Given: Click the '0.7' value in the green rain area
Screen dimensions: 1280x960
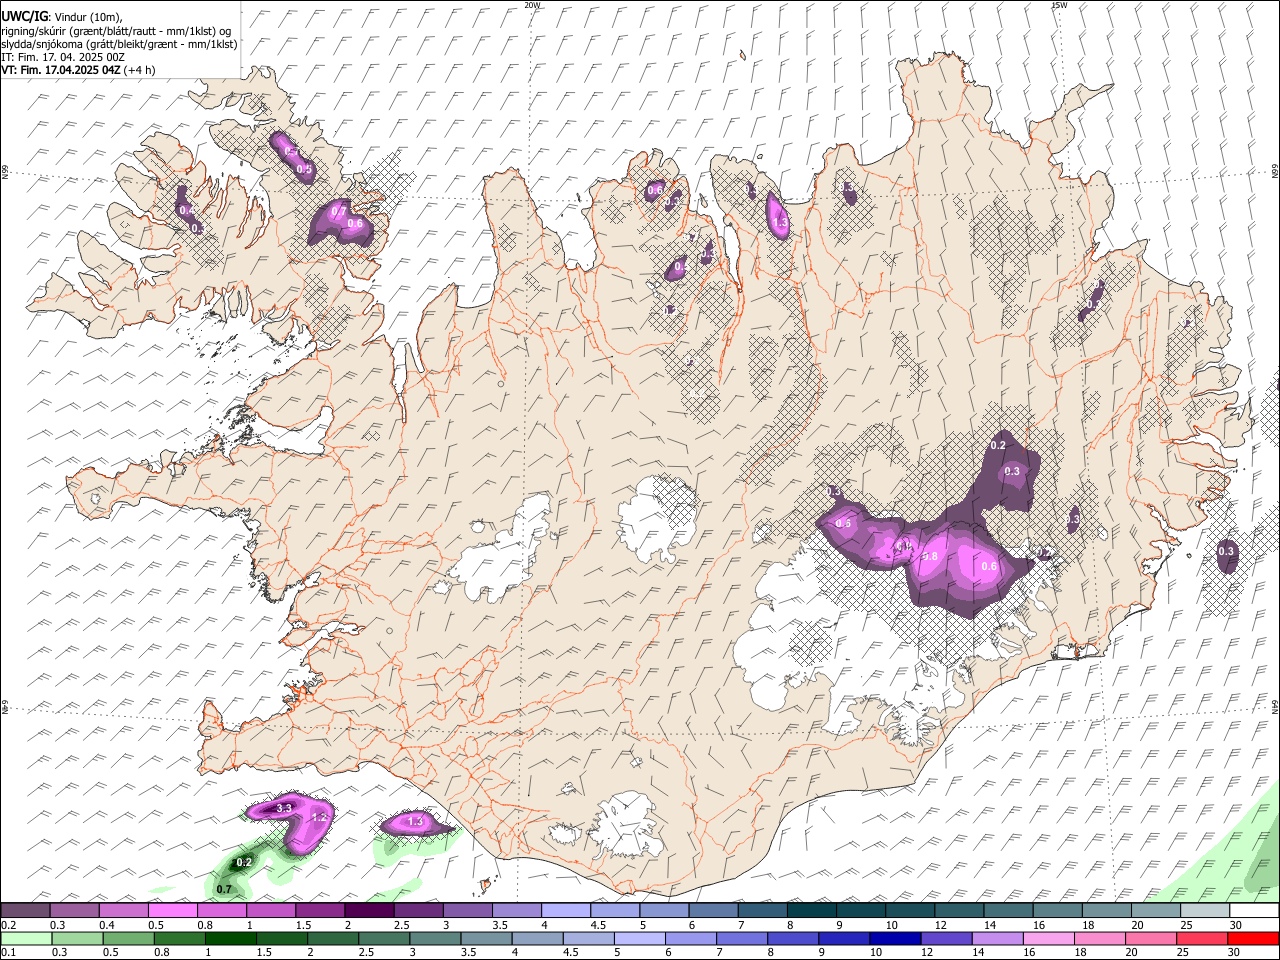Looking at the screenshot, I should (x=224, y=889).
